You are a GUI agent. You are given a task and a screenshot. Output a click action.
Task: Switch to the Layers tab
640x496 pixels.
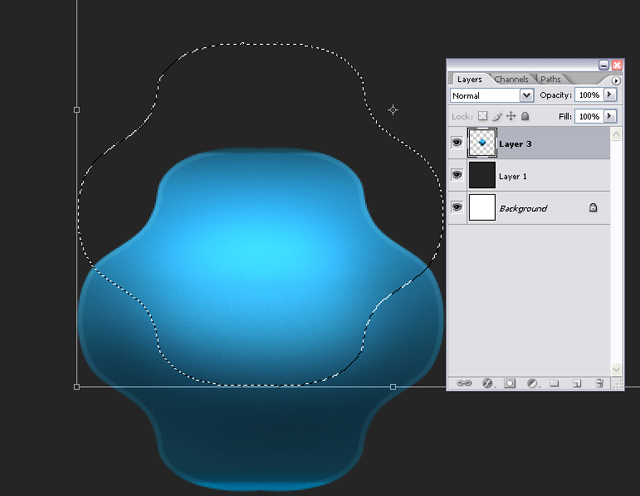[x=469, y=79]
